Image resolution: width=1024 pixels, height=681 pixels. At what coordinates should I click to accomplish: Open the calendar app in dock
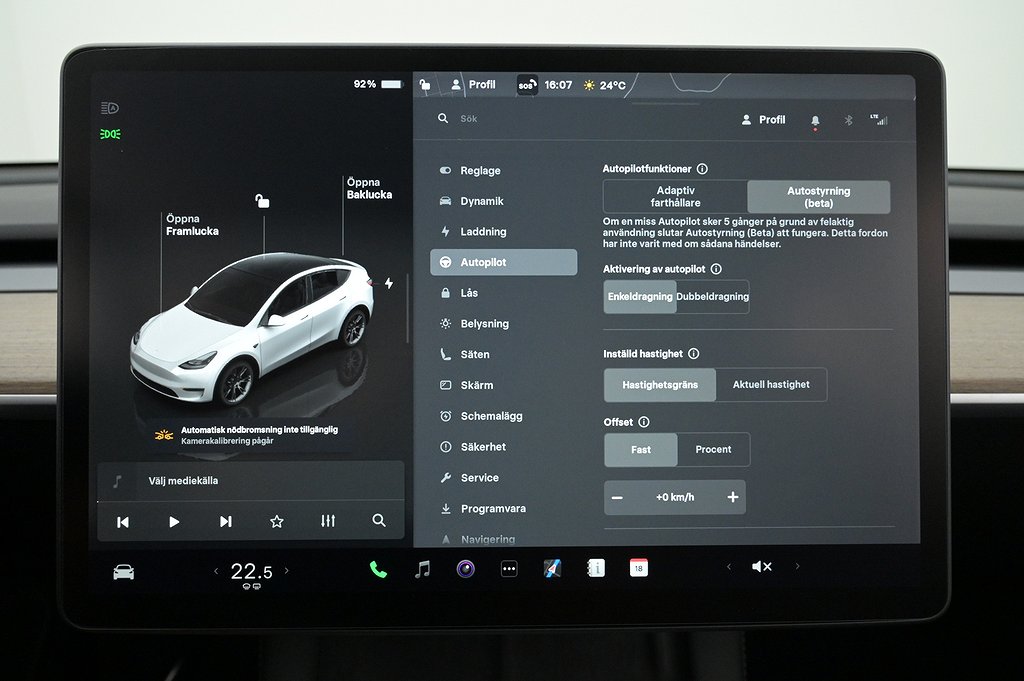pyautogui.click(x=638, y=568)
